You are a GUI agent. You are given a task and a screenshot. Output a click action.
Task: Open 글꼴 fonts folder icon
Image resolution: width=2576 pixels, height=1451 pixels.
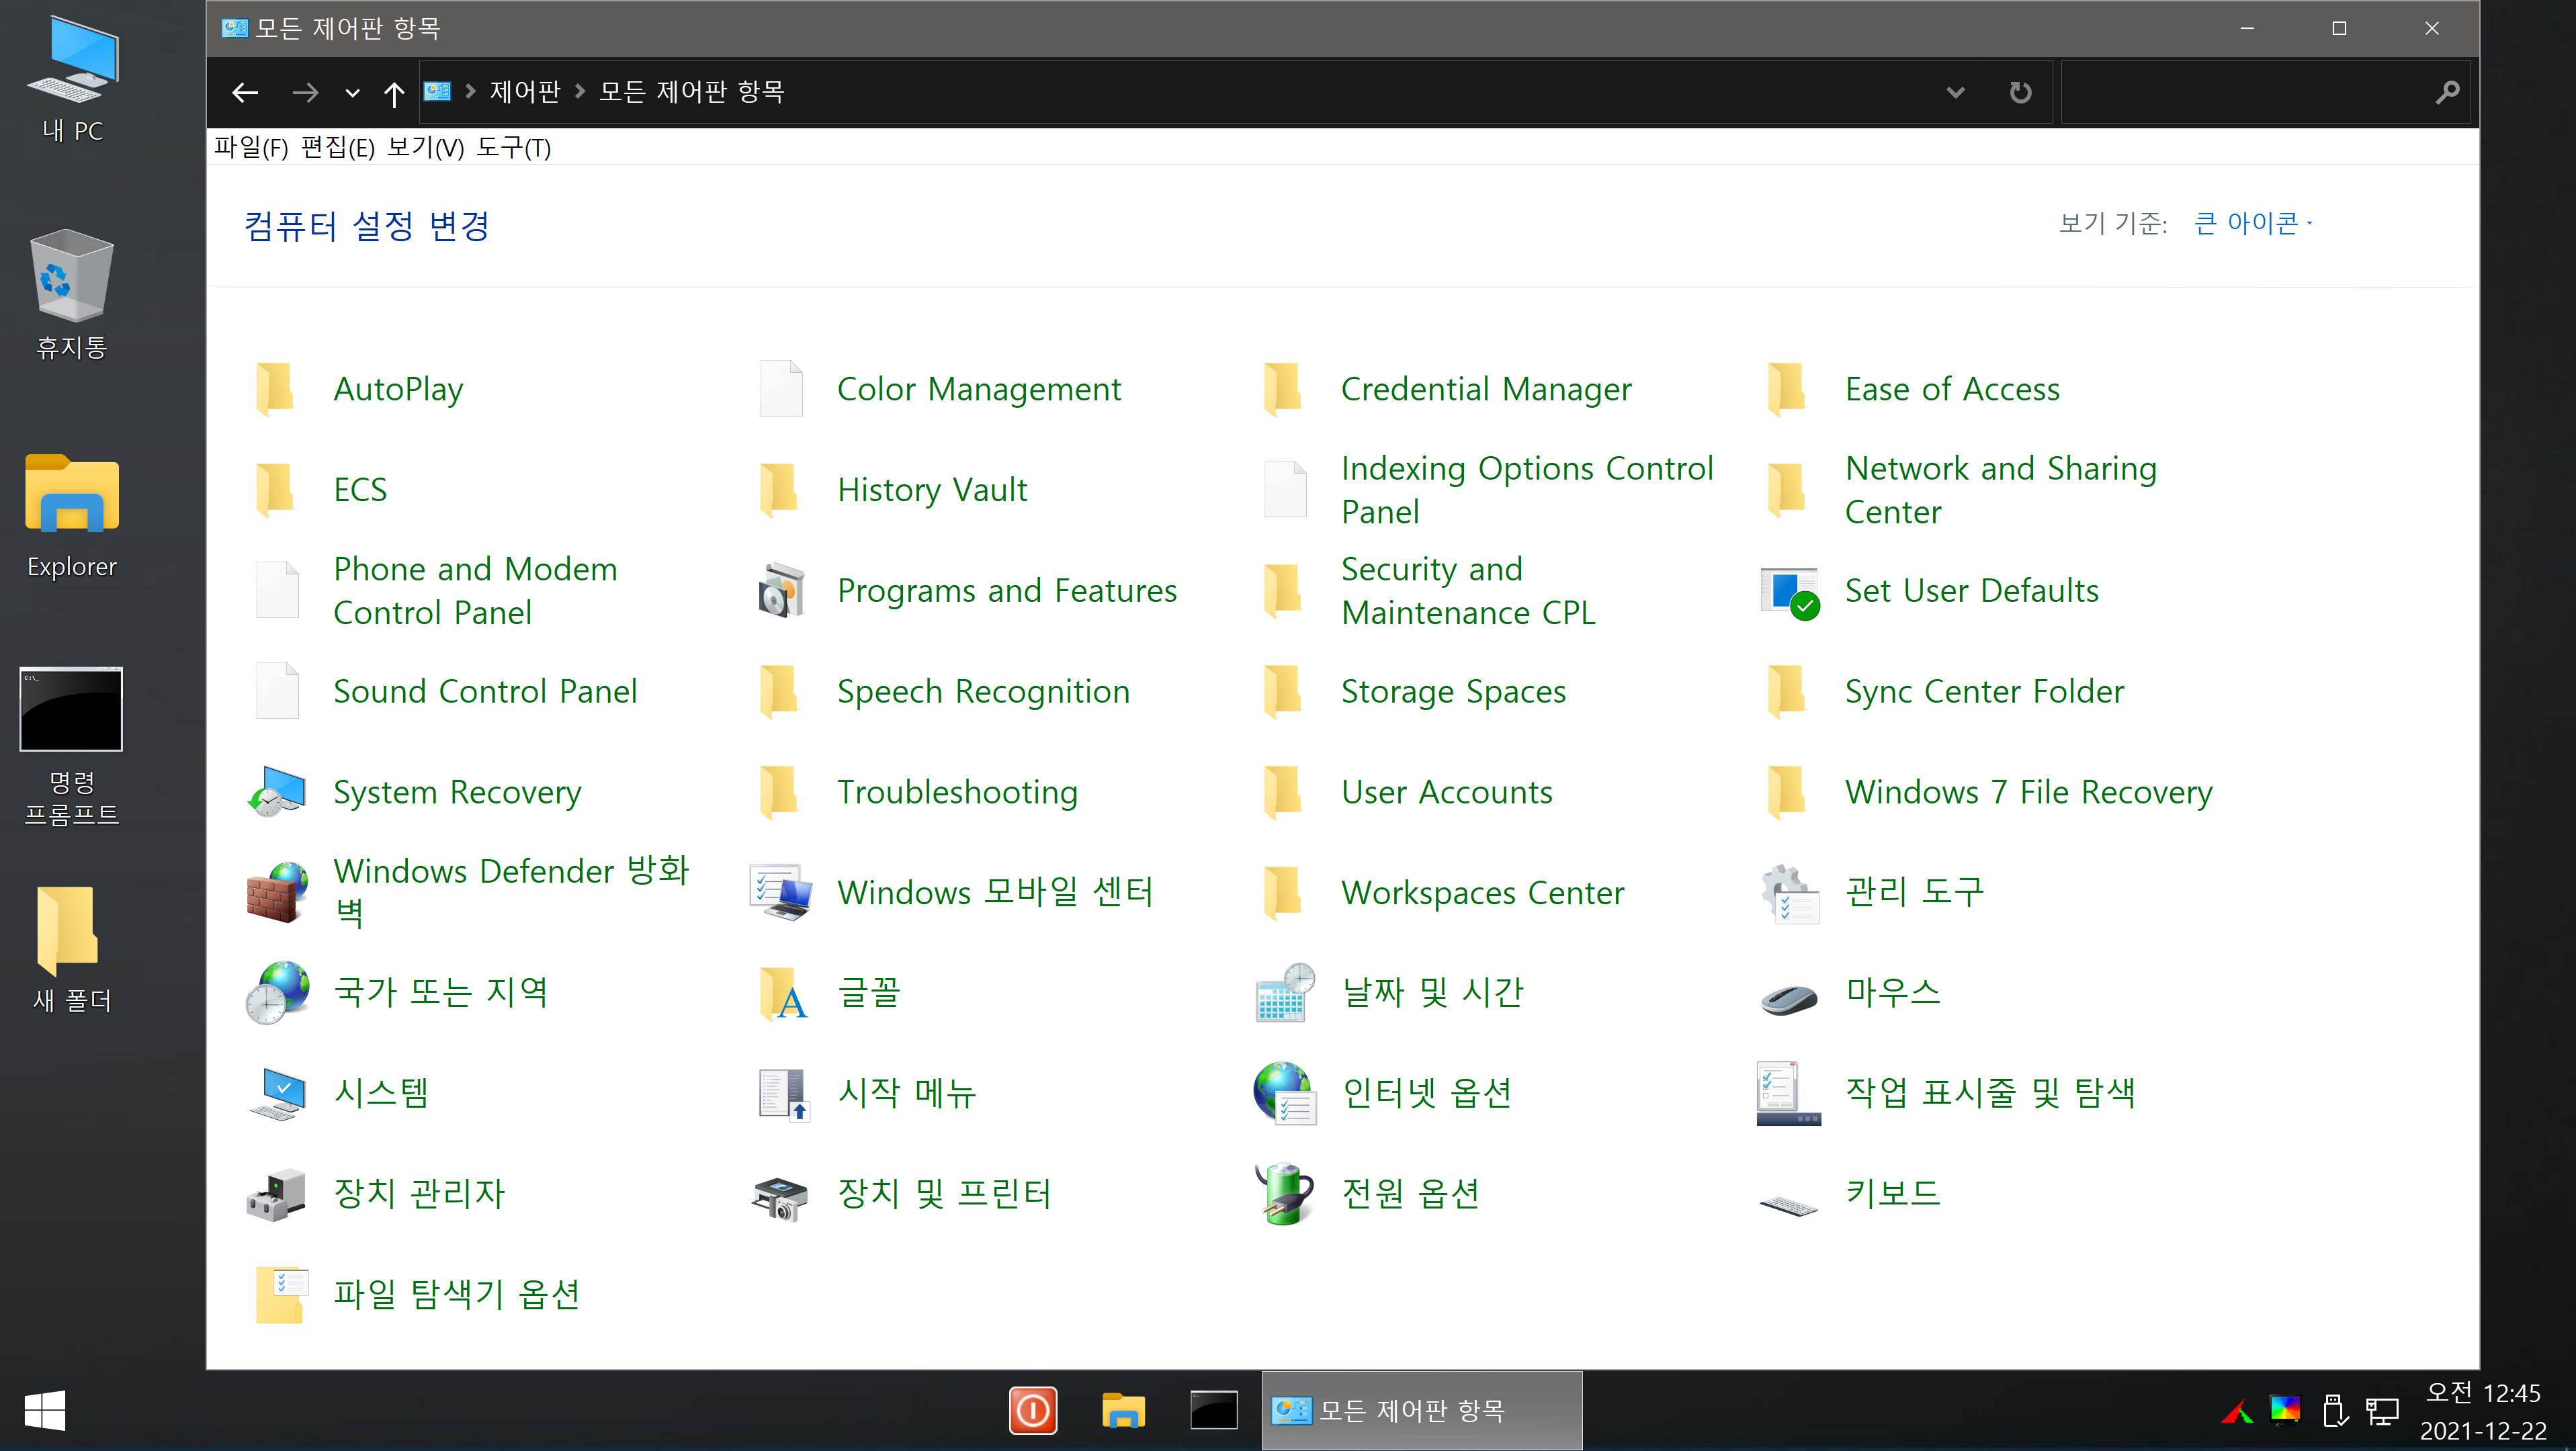click(783, 993)
